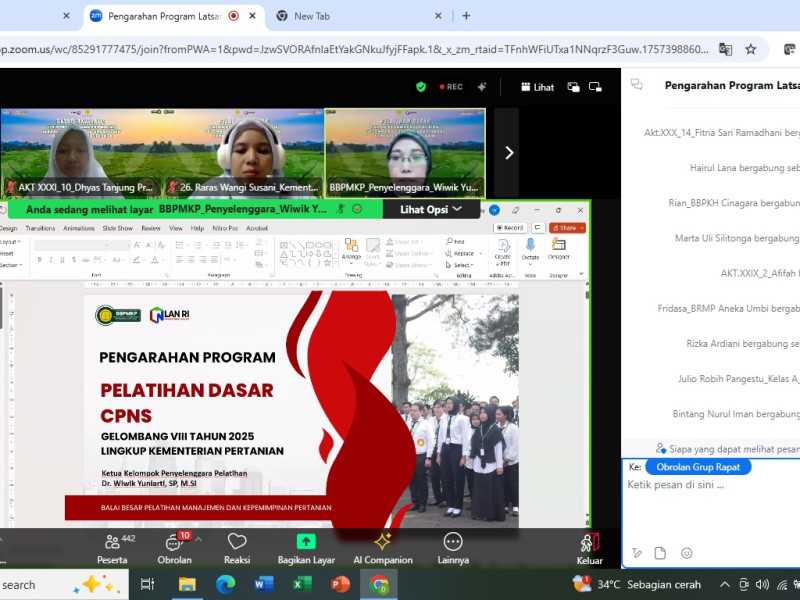Open the emoji picker in chat
The height and width of the screenshot is (600, 800).
click(686, 553)
